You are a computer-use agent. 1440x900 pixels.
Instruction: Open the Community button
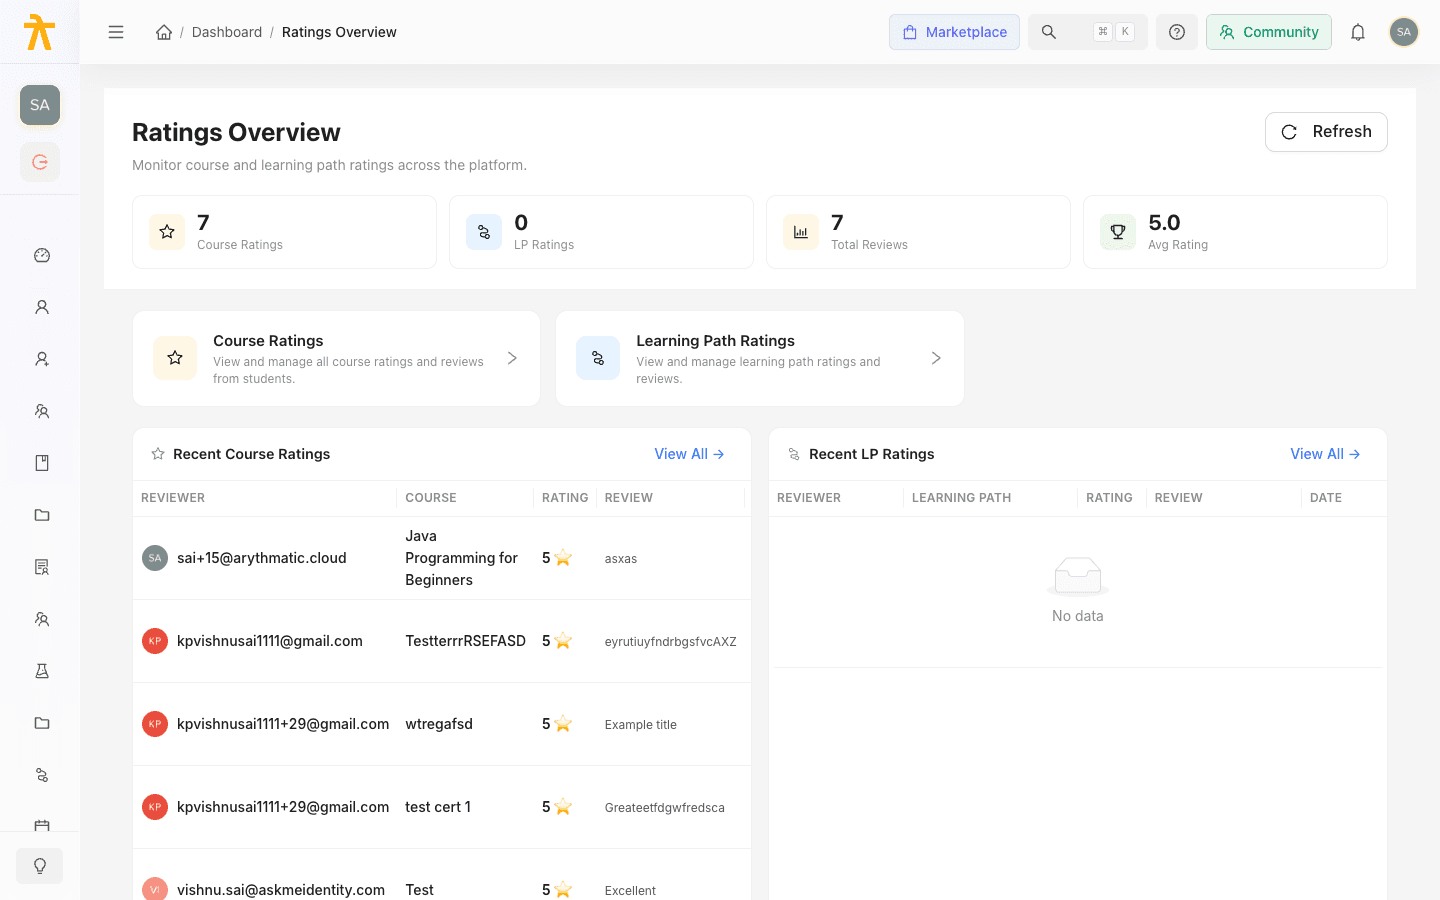point(1268,32)
